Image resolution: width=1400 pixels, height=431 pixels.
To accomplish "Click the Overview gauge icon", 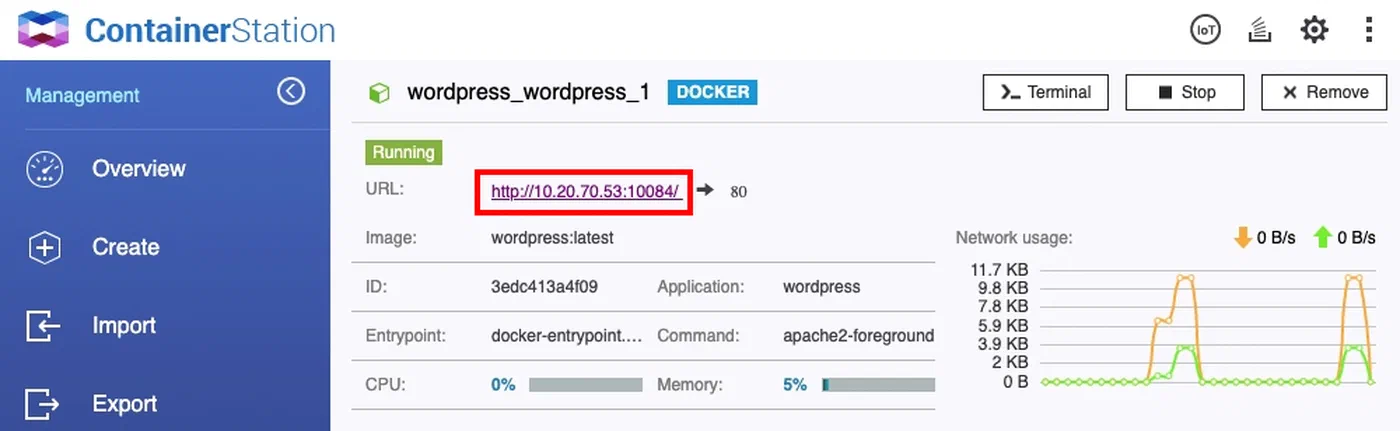I will click(45, 169).
